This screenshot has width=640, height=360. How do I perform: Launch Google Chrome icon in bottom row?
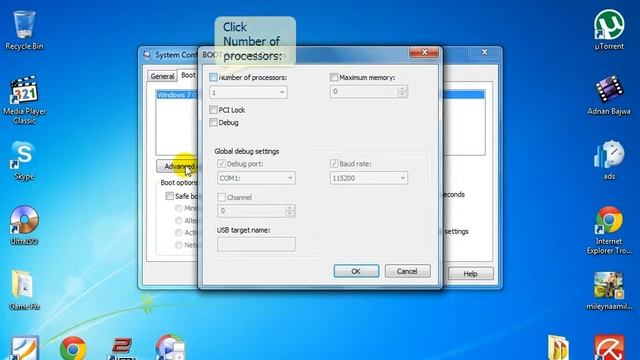(73, 348)
